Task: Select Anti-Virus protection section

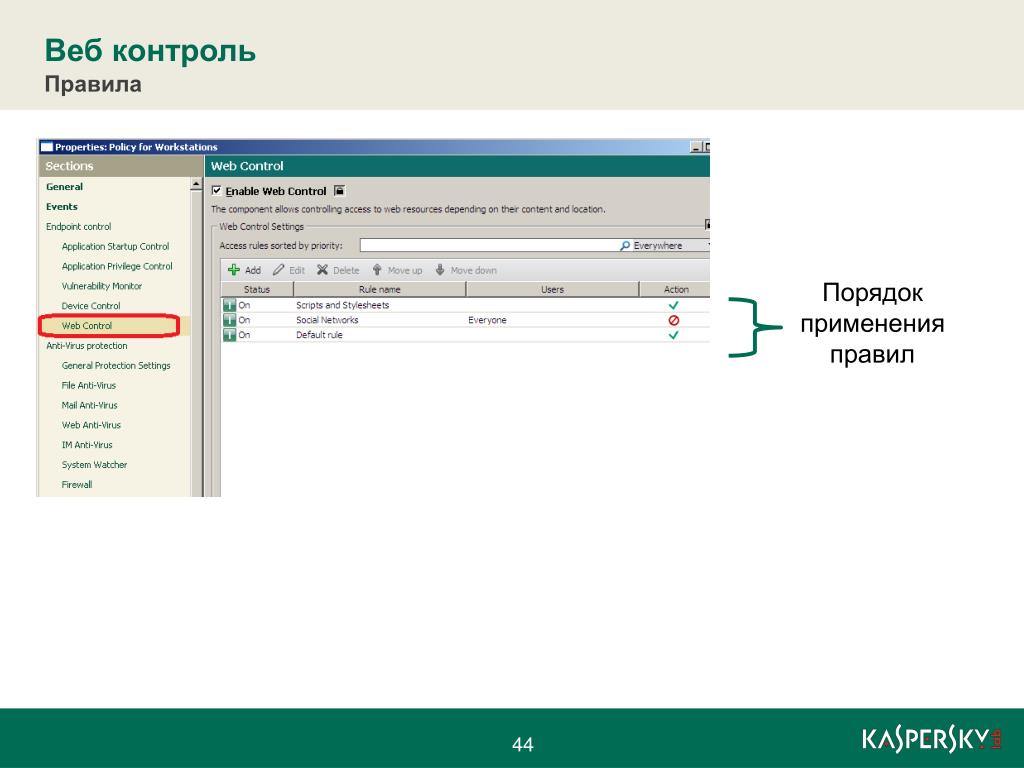Action: (x=87, y=345)
